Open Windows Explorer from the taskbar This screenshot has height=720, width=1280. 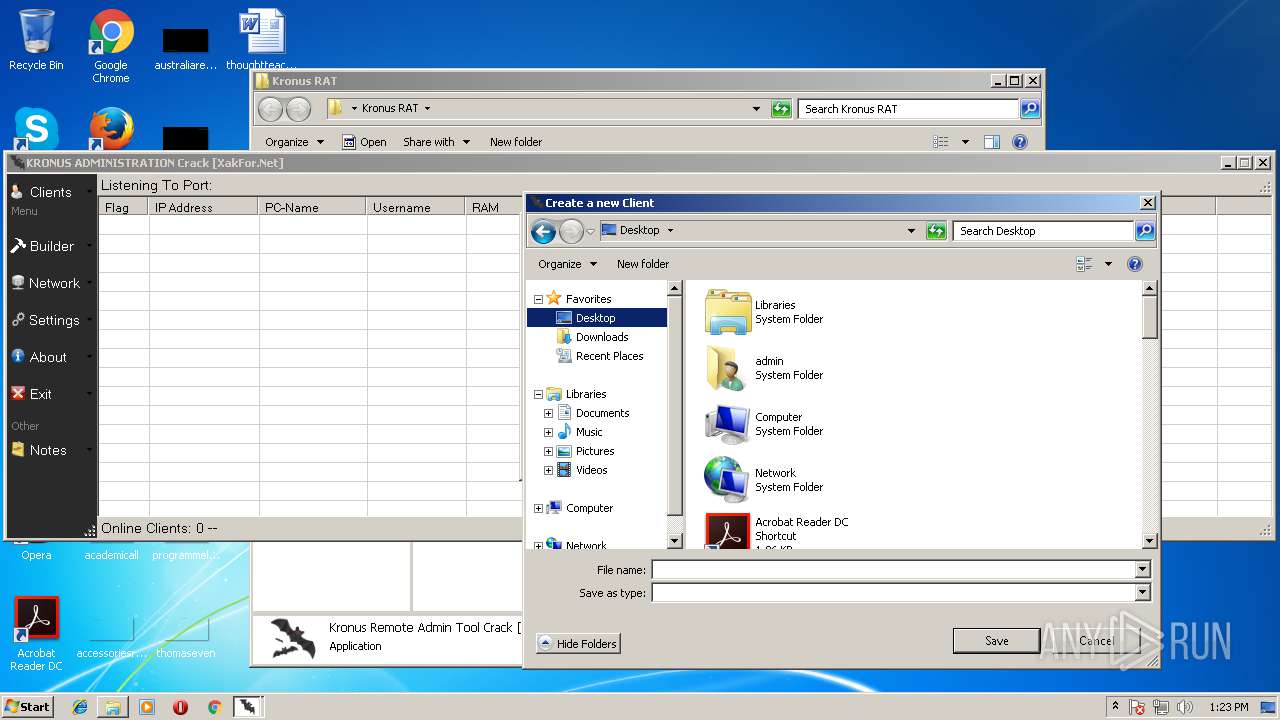click(113, 707)
